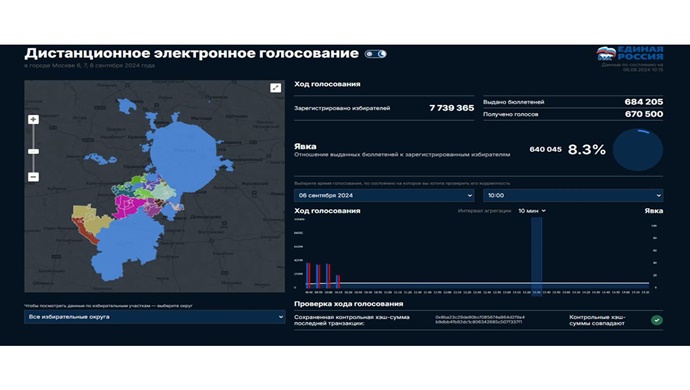Click the turnout donut chart
Screen dimensions: 690x390
638,150
